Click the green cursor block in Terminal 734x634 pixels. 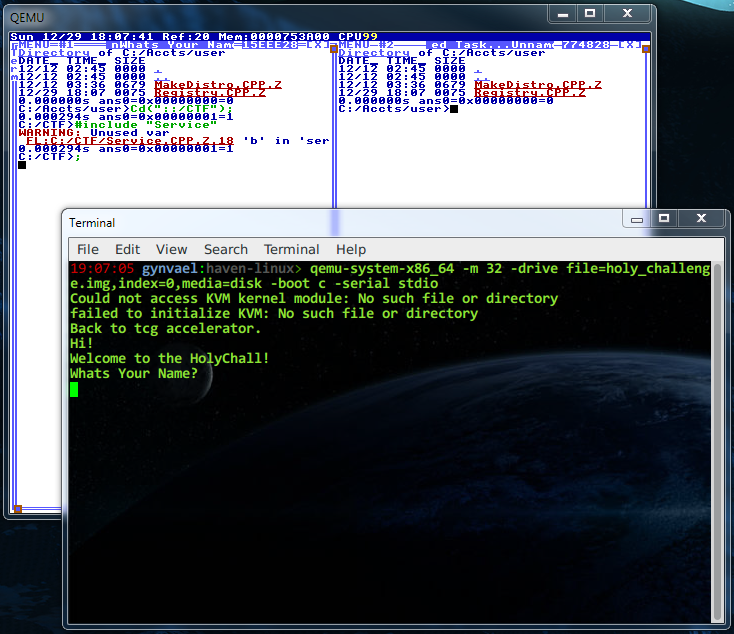tap(74, 390)
